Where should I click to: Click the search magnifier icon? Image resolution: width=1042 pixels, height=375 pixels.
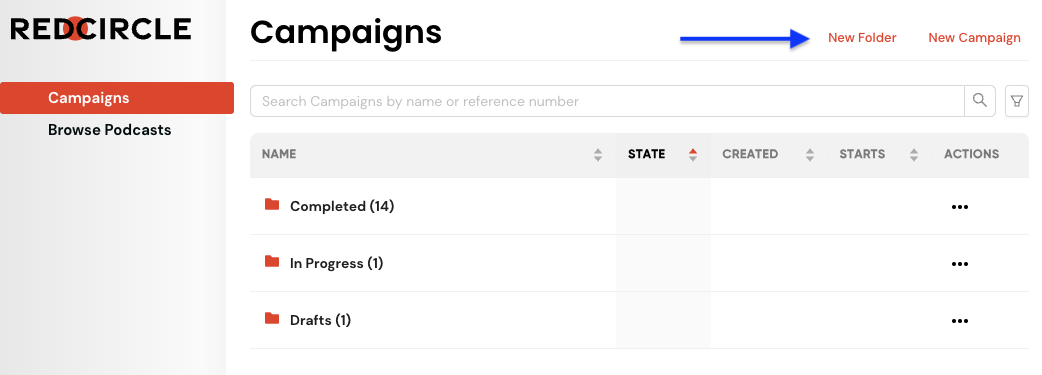(980, 100)
